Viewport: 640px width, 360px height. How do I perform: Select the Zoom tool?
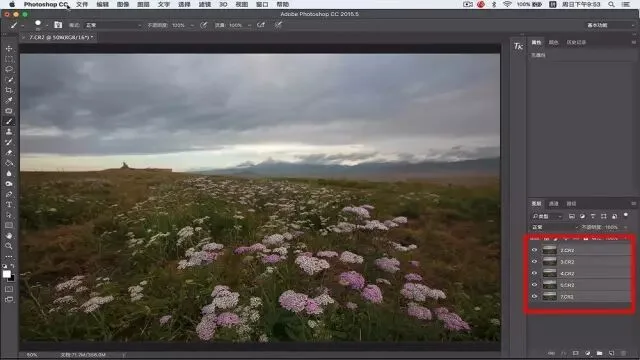point(9,246)
